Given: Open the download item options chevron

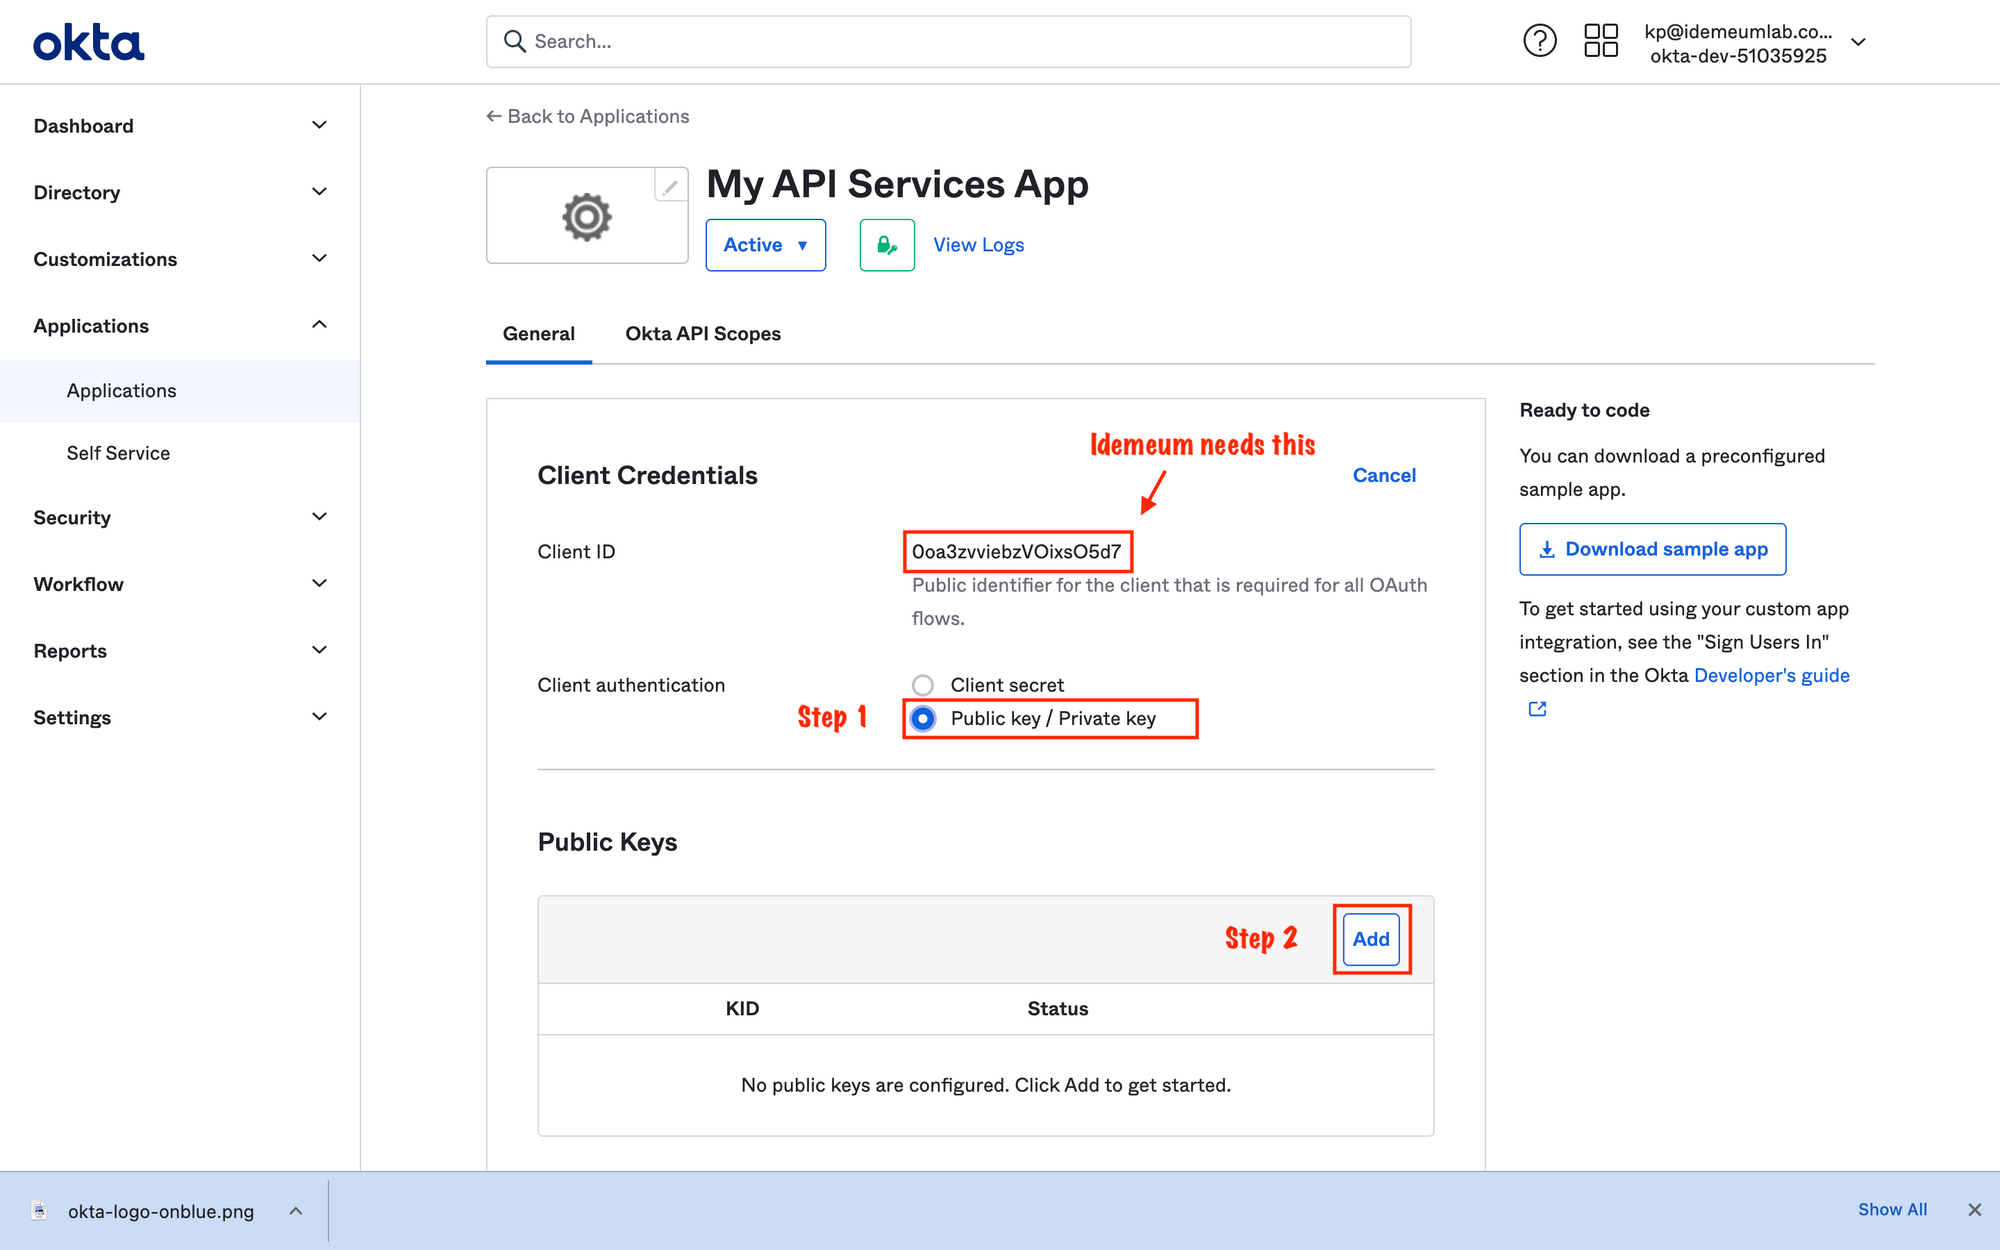Looking at the screenshot, I should pos(296,1211).
